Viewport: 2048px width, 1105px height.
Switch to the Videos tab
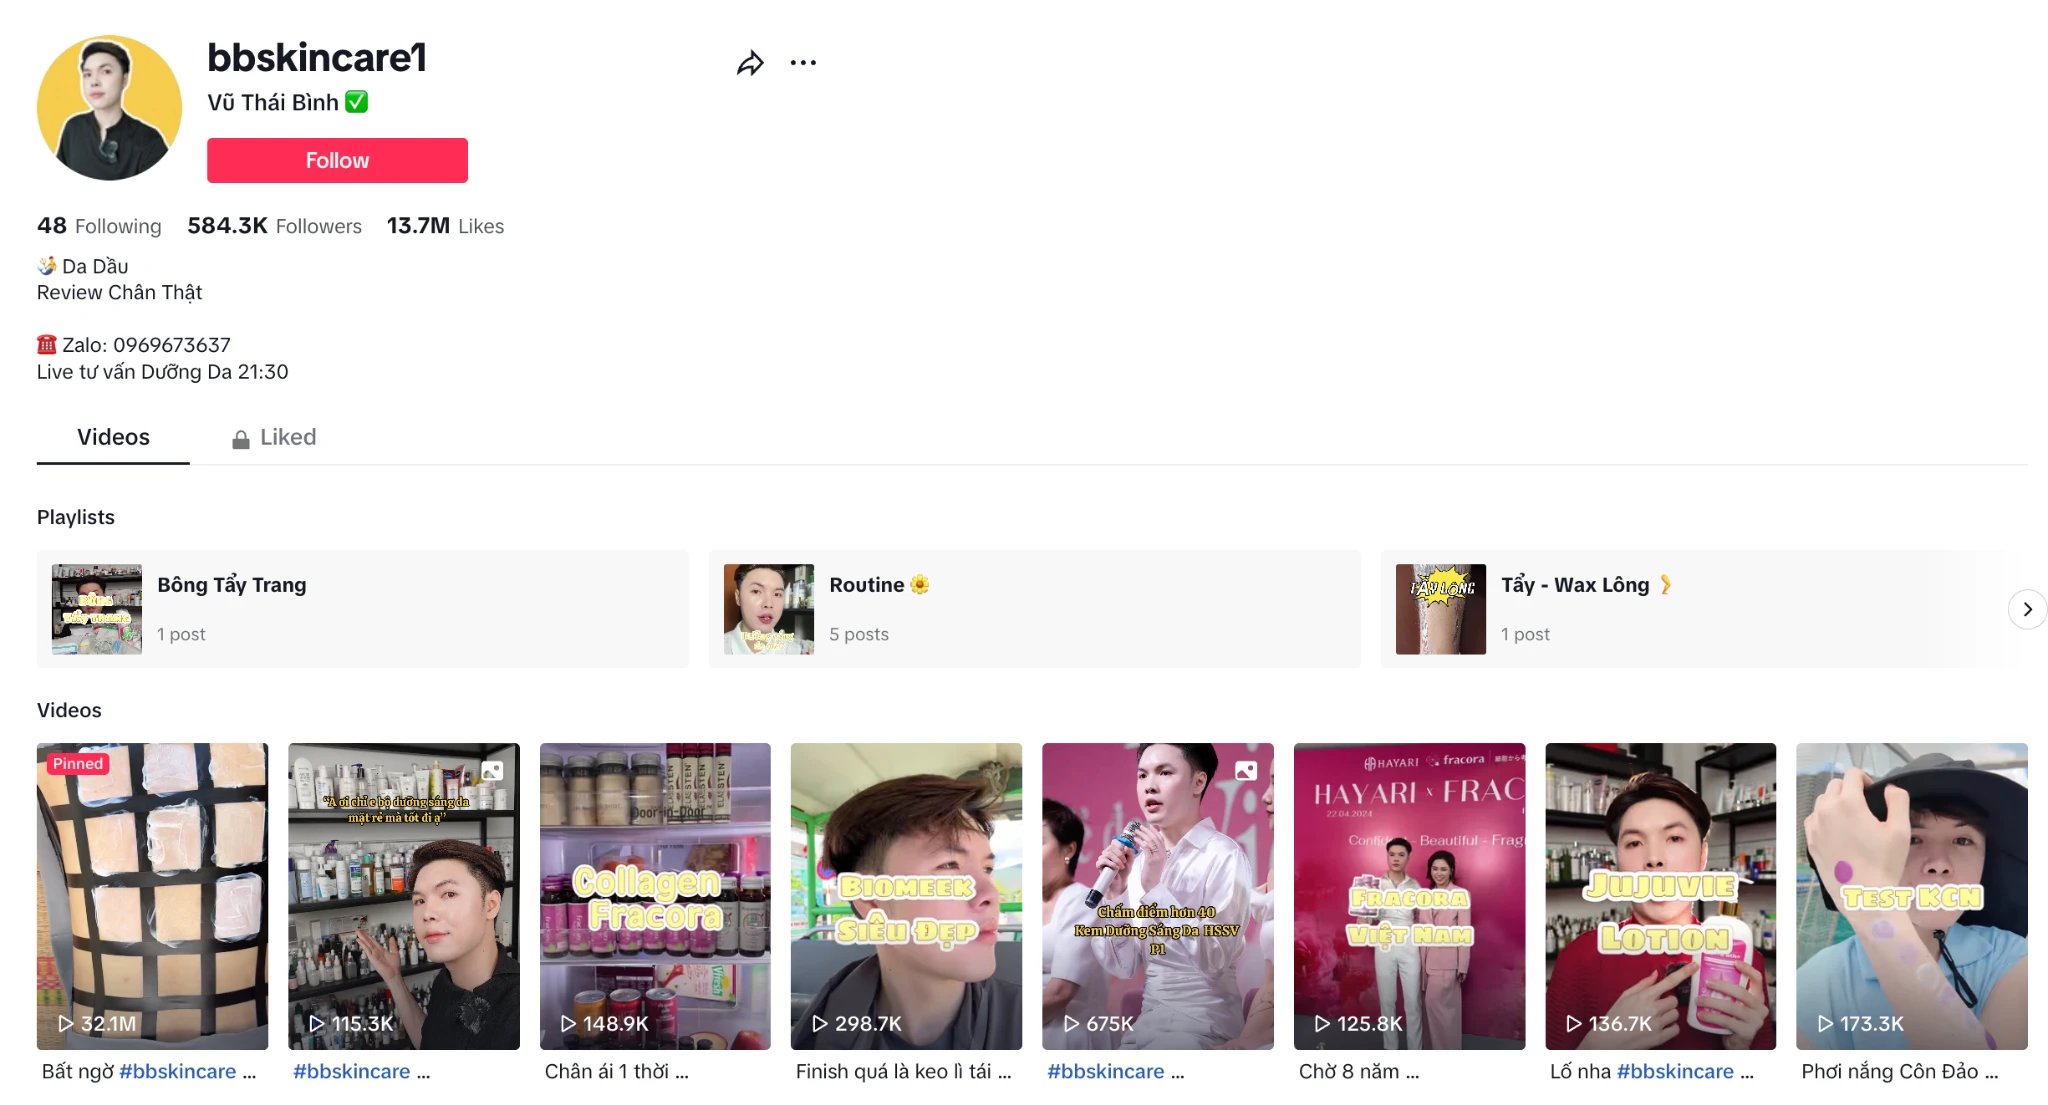(113, 438)
